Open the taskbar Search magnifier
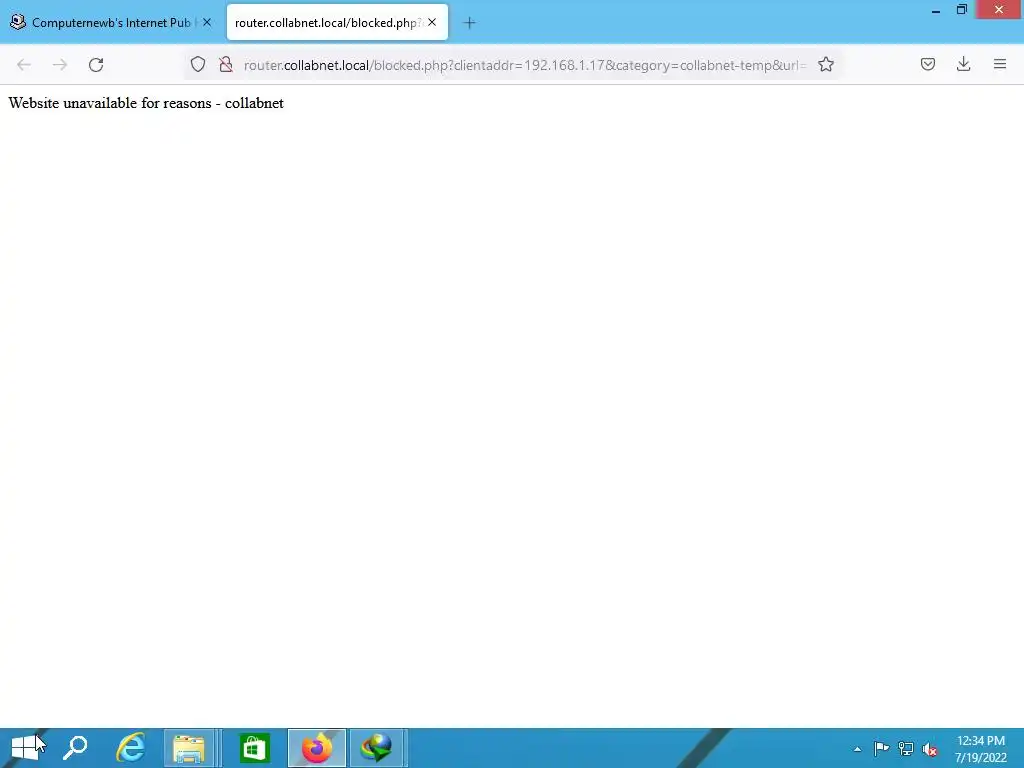The image size is (1024, 768). coord(75,748)
